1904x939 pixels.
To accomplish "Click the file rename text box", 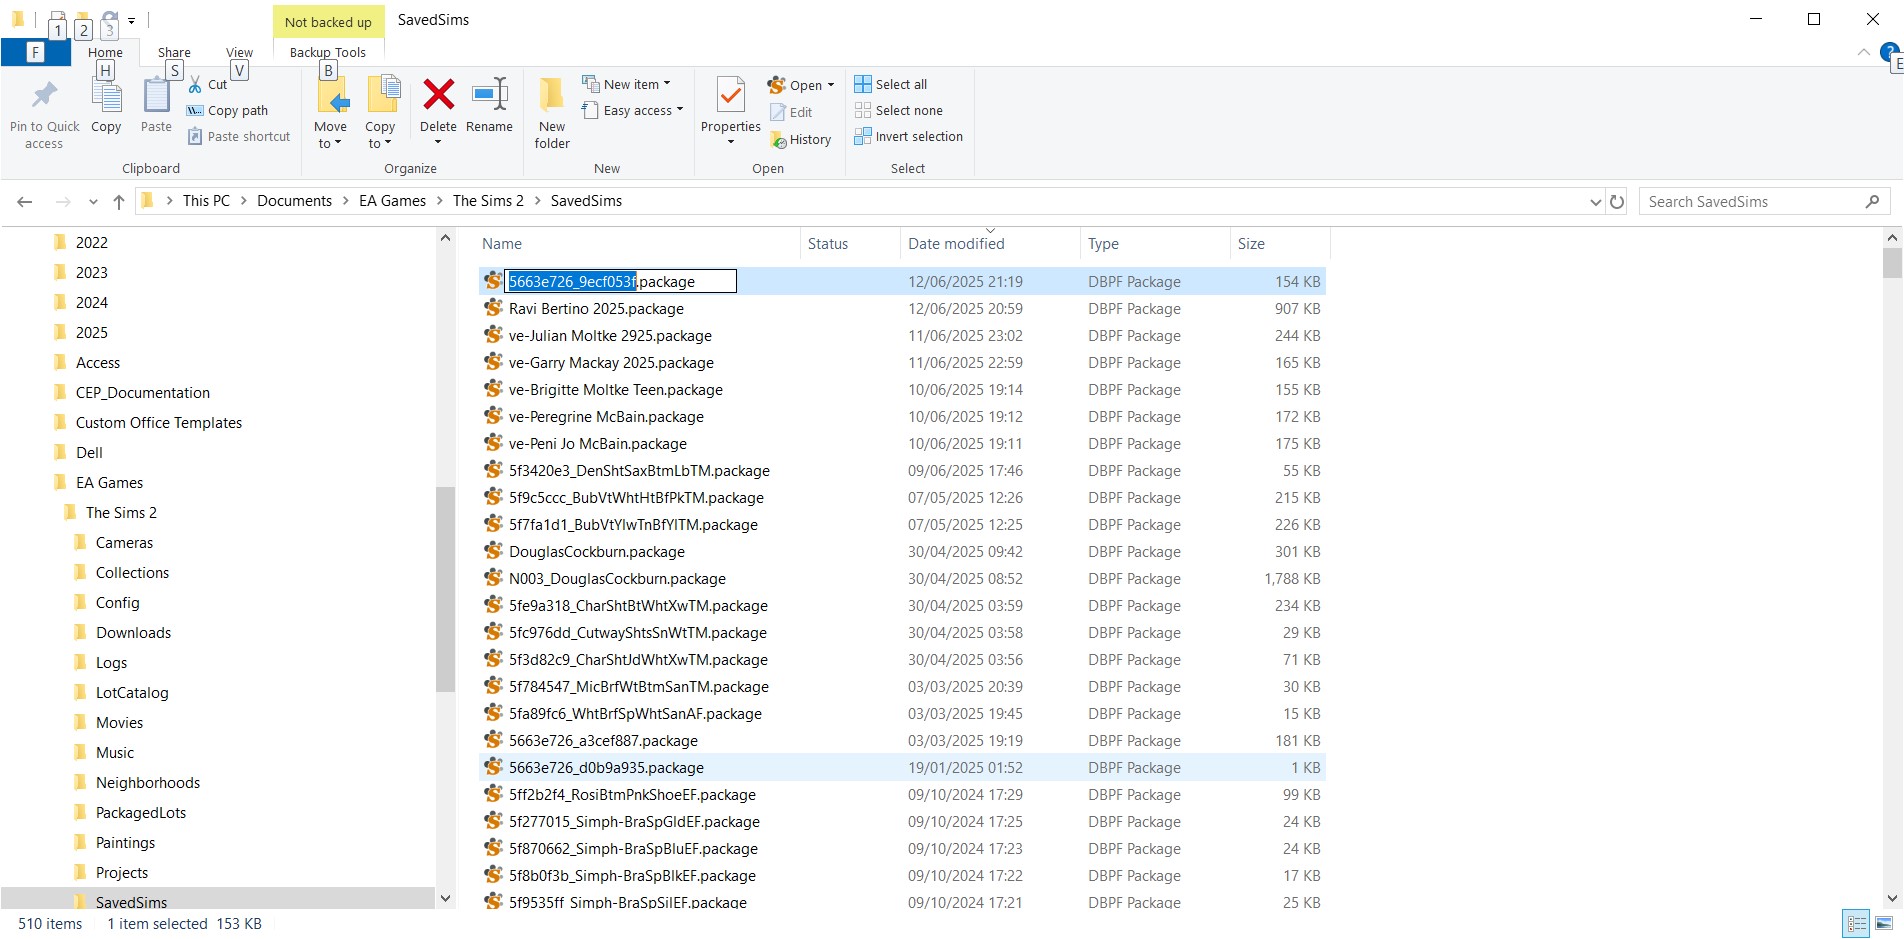I will pos(621,282).
